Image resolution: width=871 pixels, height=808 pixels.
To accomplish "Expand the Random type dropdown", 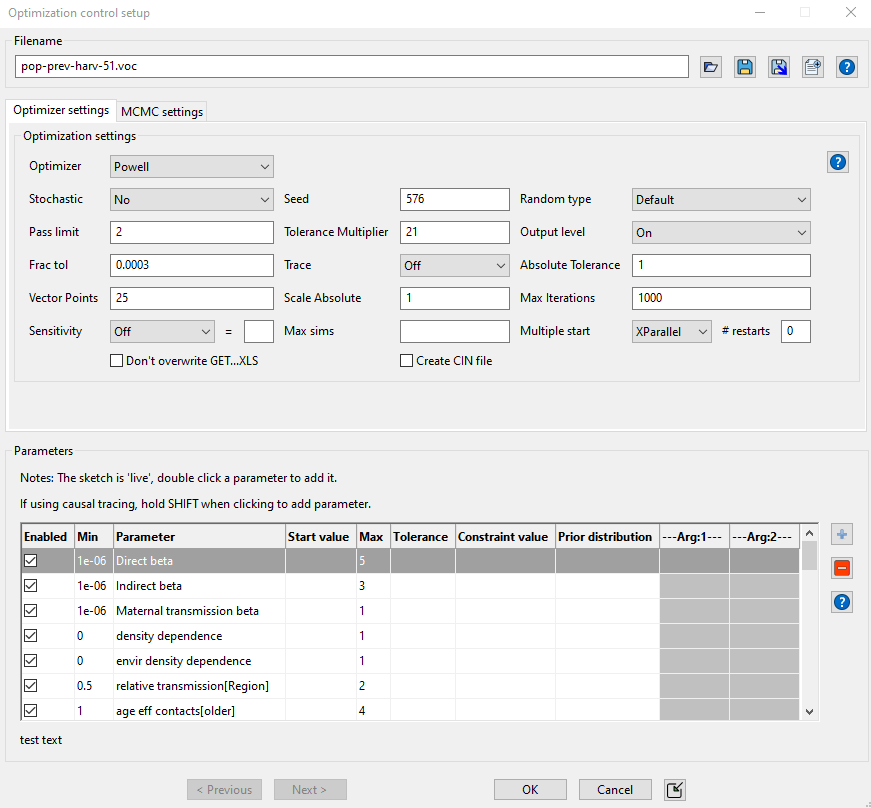I will point(720,199).
